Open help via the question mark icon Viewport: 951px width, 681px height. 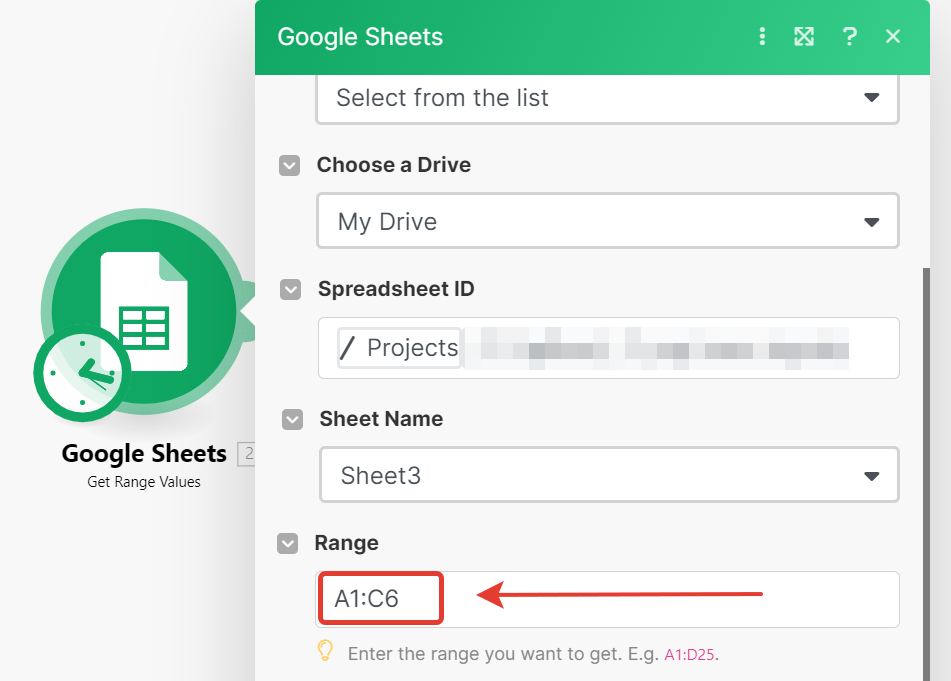(849, 37)
